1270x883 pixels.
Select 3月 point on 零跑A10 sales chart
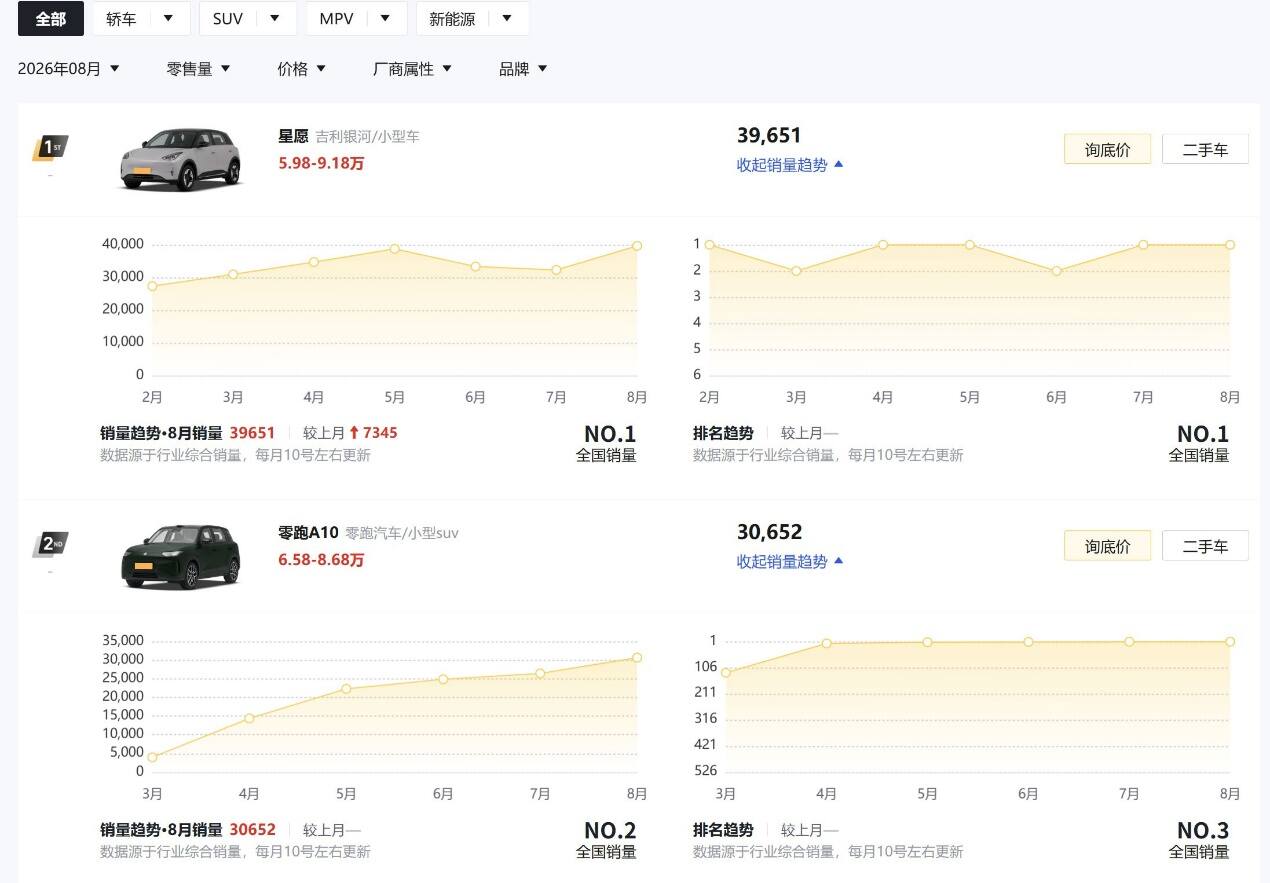tap(152, 757)
